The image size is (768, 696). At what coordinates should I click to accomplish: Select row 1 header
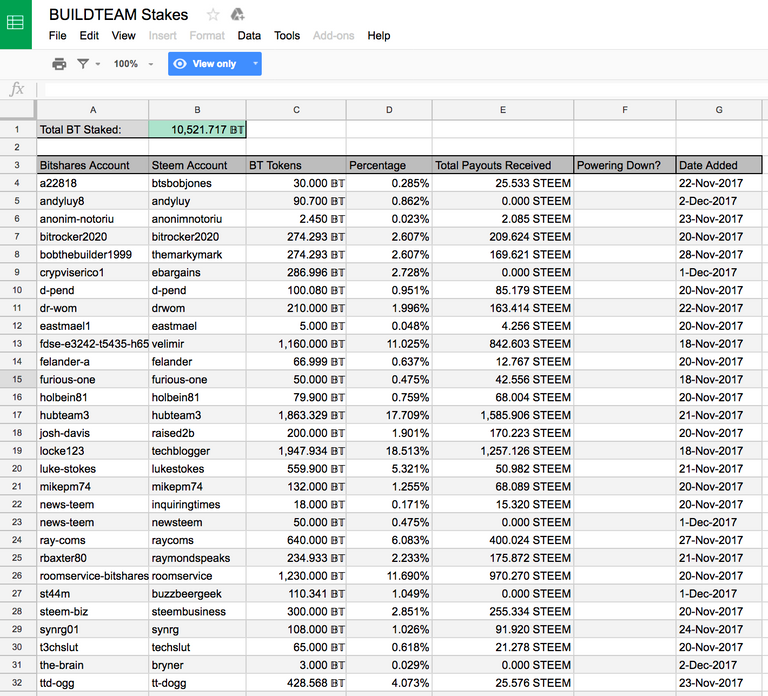point(18,129)
